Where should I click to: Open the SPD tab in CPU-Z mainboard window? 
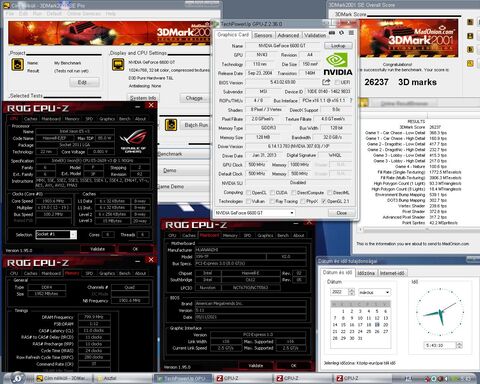(247, 235)
